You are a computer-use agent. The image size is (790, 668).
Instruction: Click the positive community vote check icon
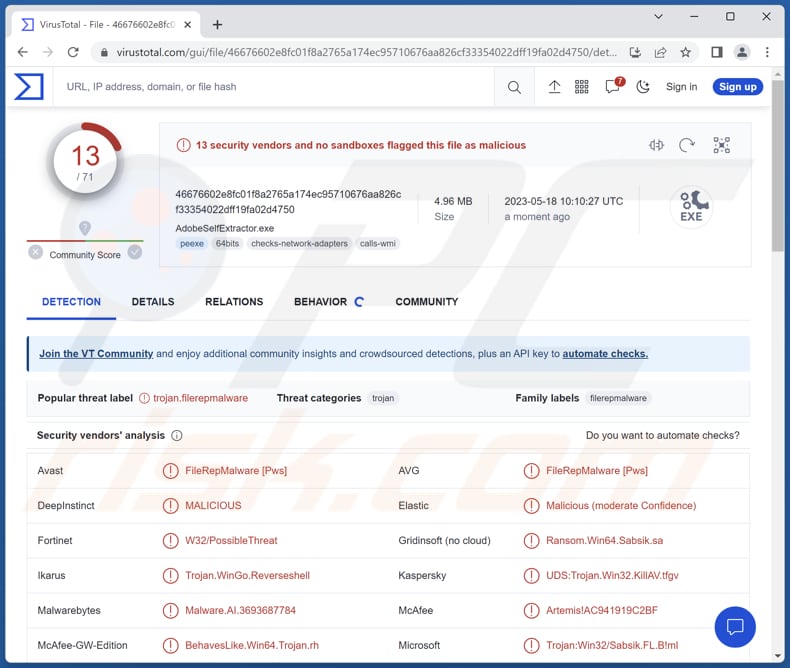click(135, 252)
